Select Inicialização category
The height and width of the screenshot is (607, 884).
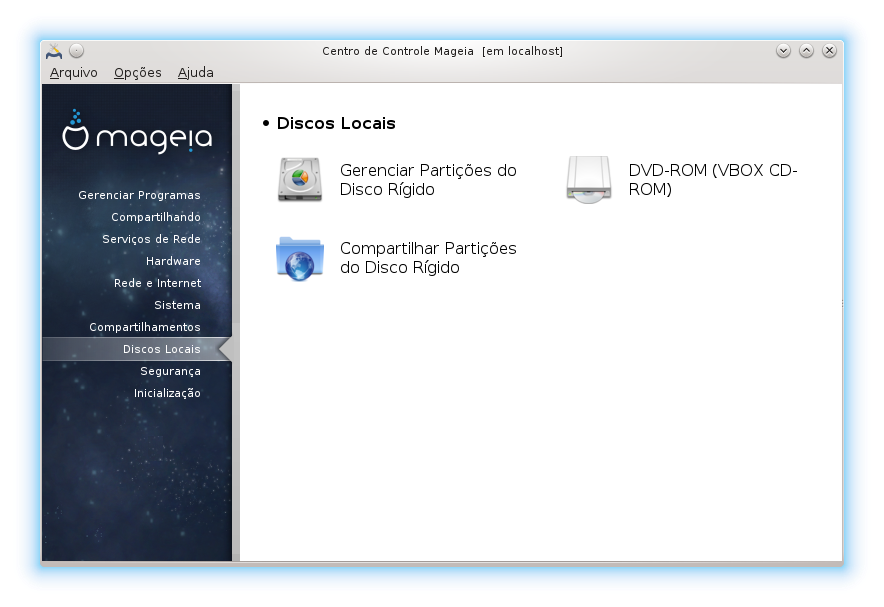[x=167, y=393]
